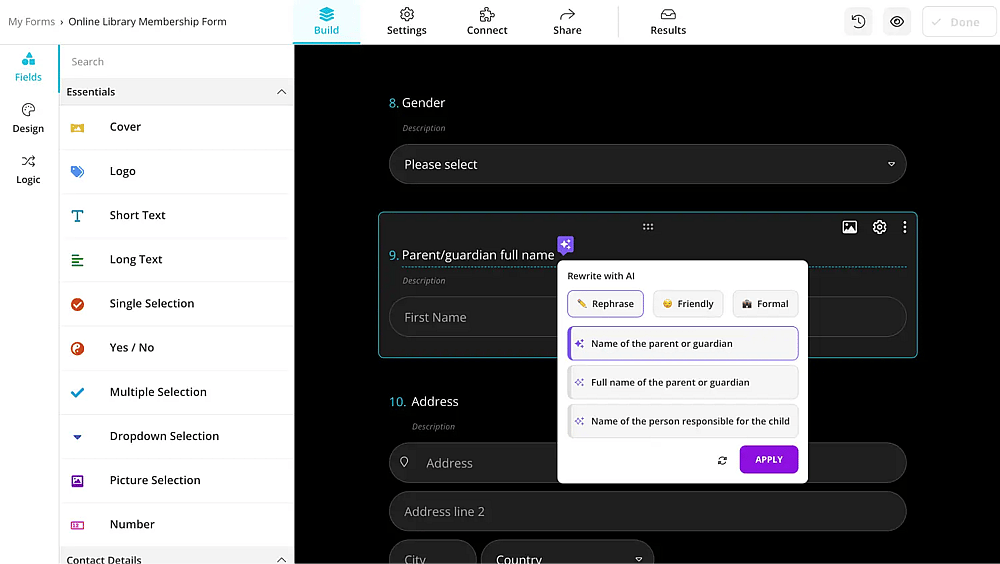Edit the Address question title
This screenshot has height=564, width=1000.
435,401
